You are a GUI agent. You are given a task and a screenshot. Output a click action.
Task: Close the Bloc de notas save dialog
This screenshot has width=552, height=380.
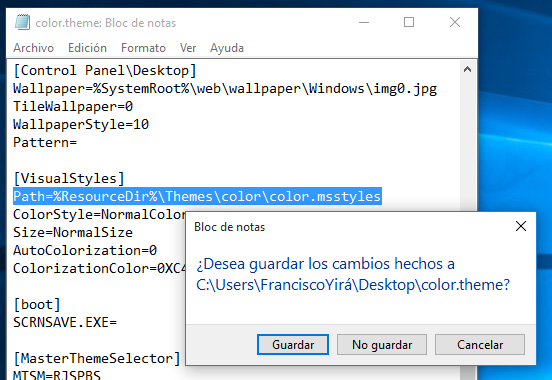[521, 226]
